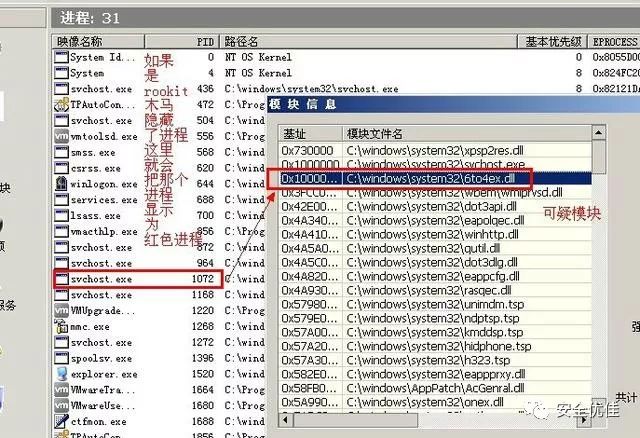Click the svchost.exe icon with PID 1272
Screen dimensions: 640x438
pyautogui.click(x=61, y=342)
